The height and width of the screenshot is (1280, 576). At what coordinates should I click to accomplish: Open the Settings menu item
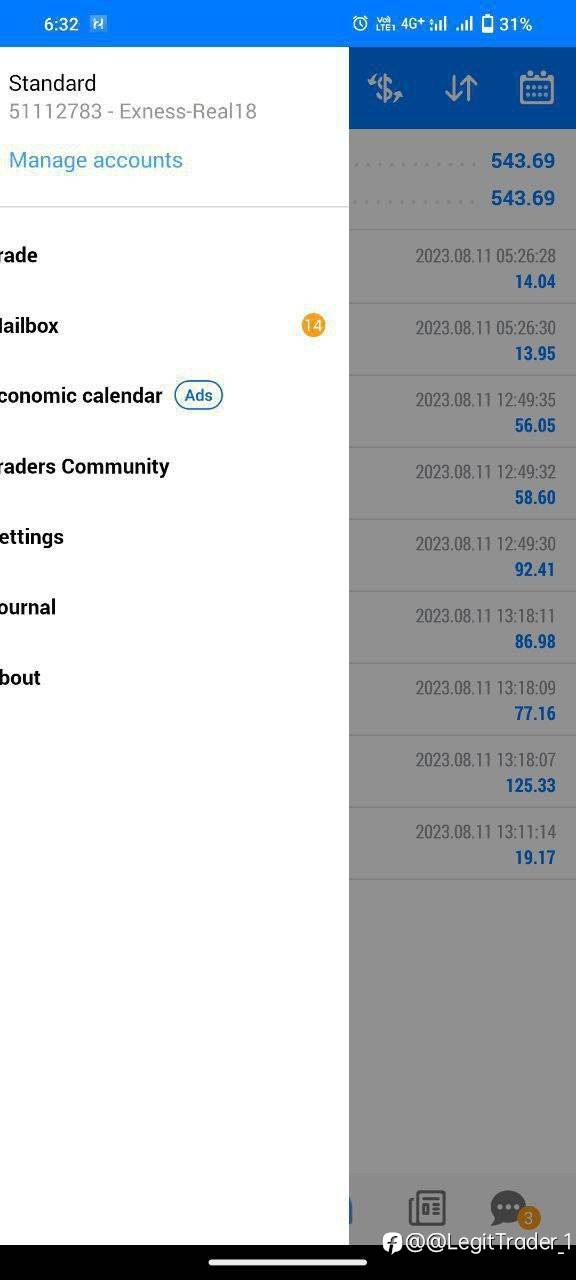tap(174, 536)
